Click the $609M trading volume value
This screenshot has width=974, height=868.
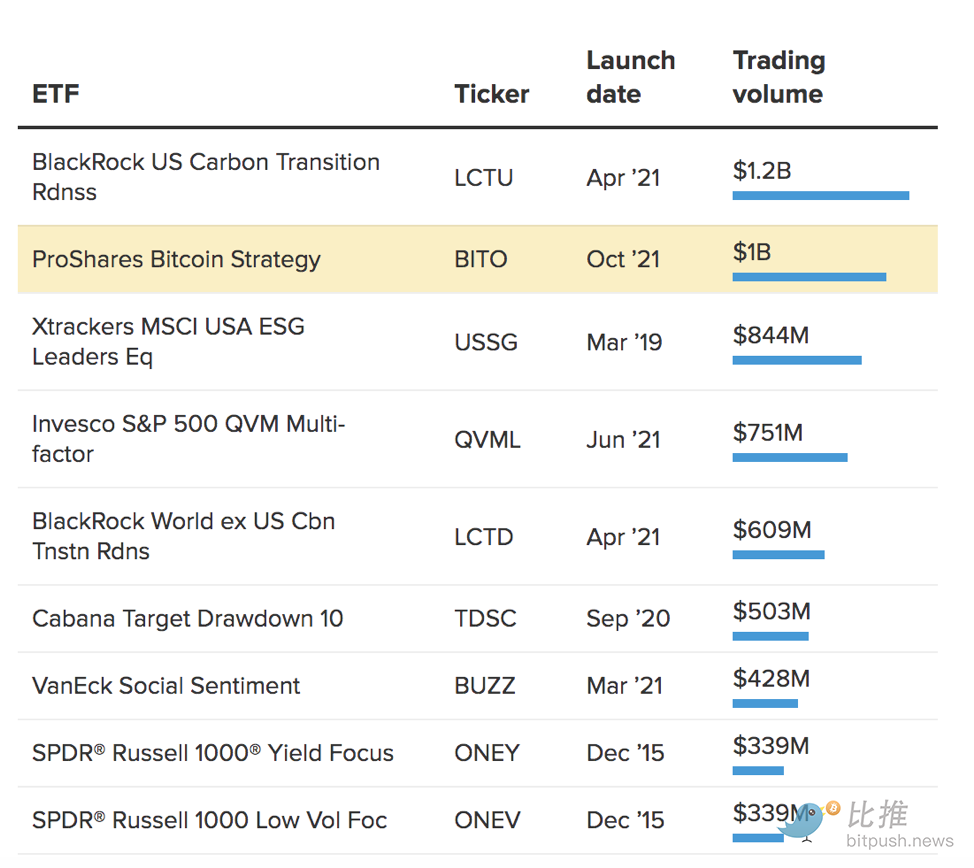771,530
